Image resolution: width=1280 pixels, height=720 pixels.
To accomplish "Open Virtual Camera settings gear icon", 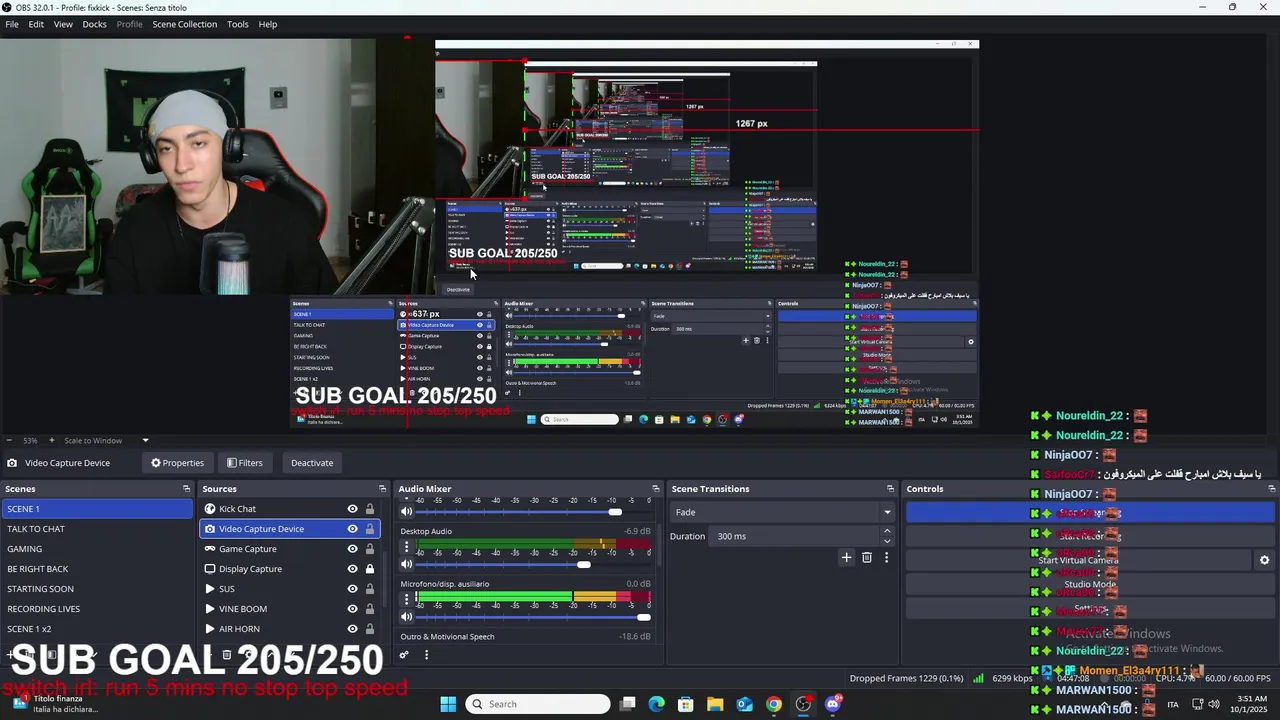I will (1264, 560).
